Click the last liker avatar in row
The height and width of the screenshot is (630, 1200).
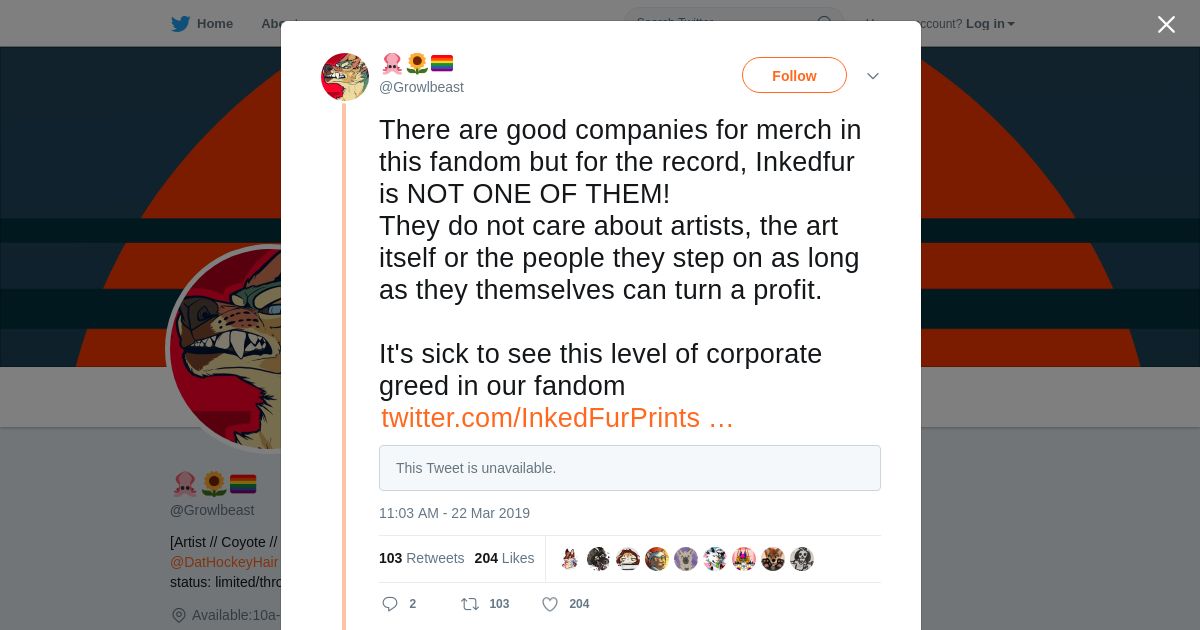click(x=802, y=559)
